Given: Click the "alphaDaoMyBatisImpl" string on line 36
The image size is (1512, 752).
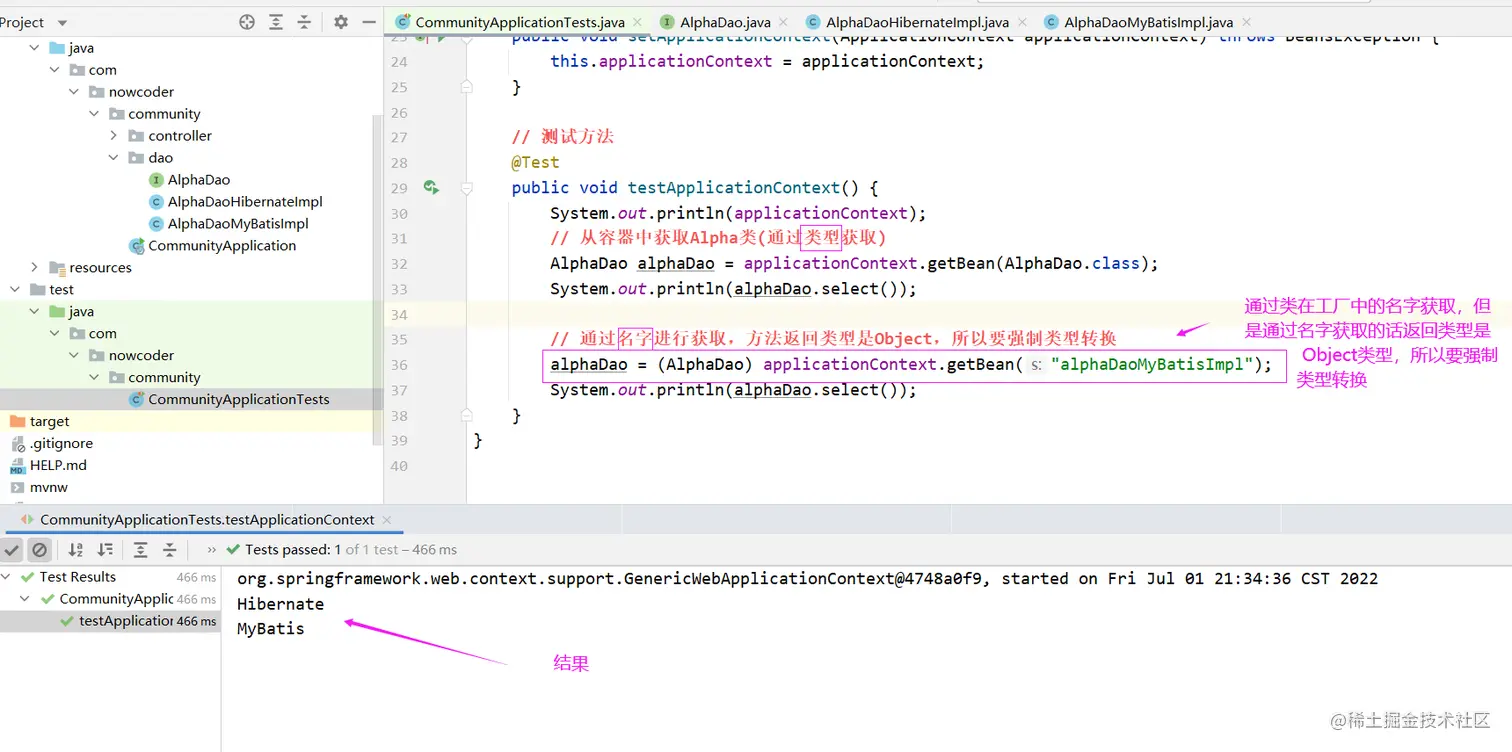Looking at the screenshot, I should 1152,364.
